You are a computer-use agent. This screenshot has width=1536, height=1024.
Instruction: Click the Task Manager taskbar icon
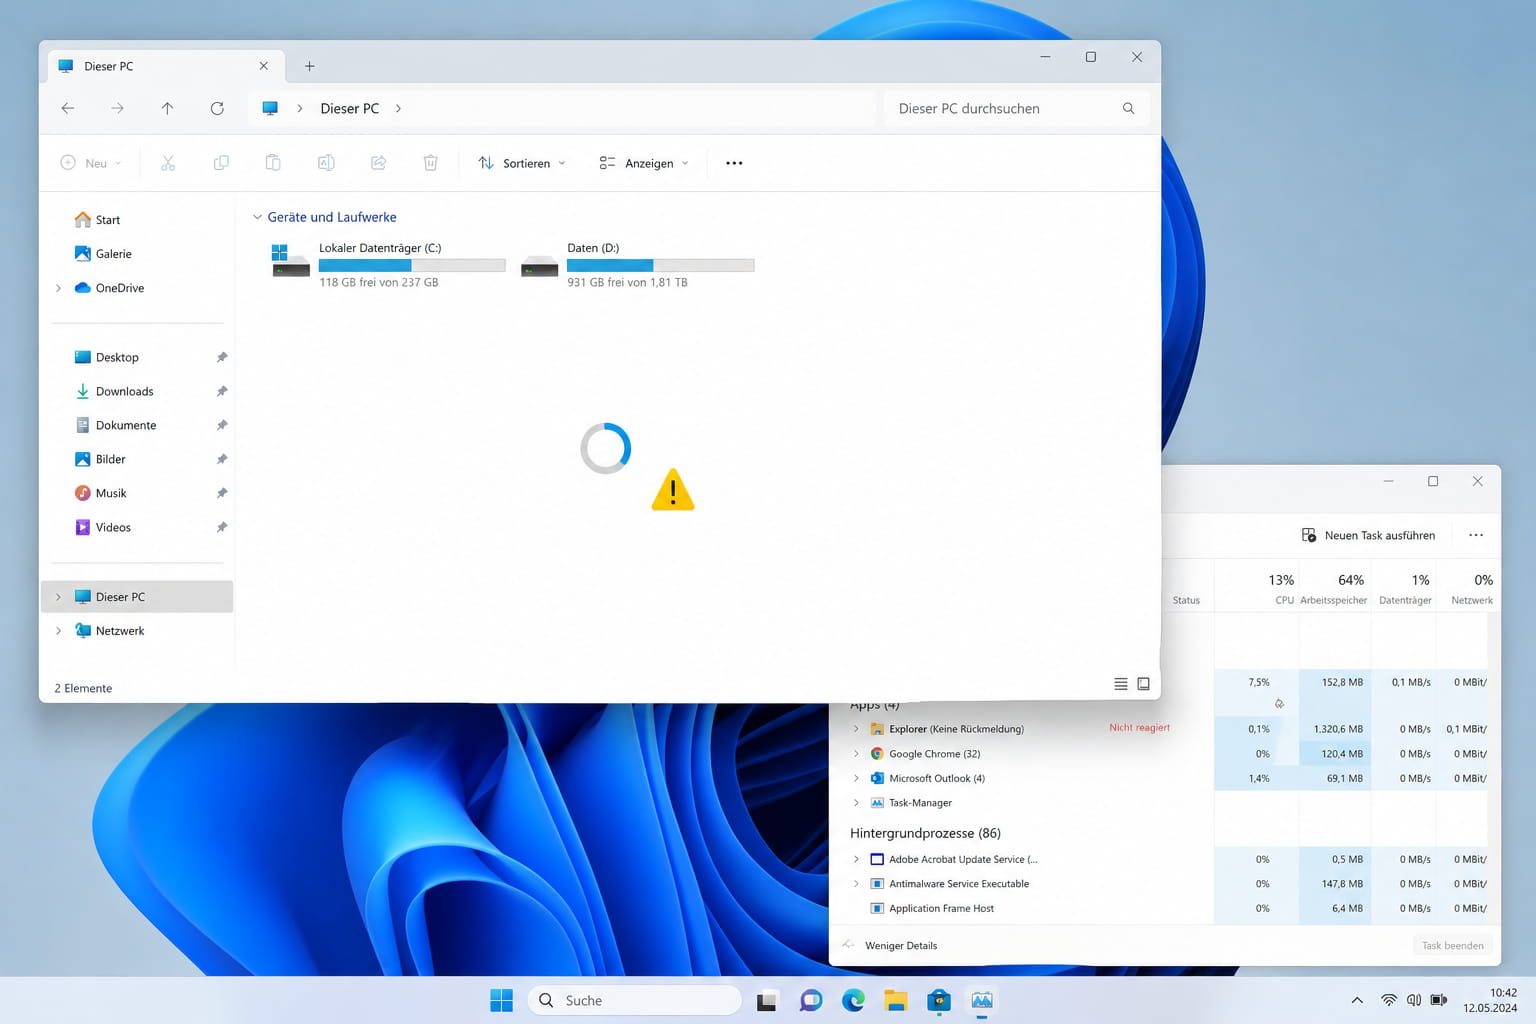[x=982, y=1000]
